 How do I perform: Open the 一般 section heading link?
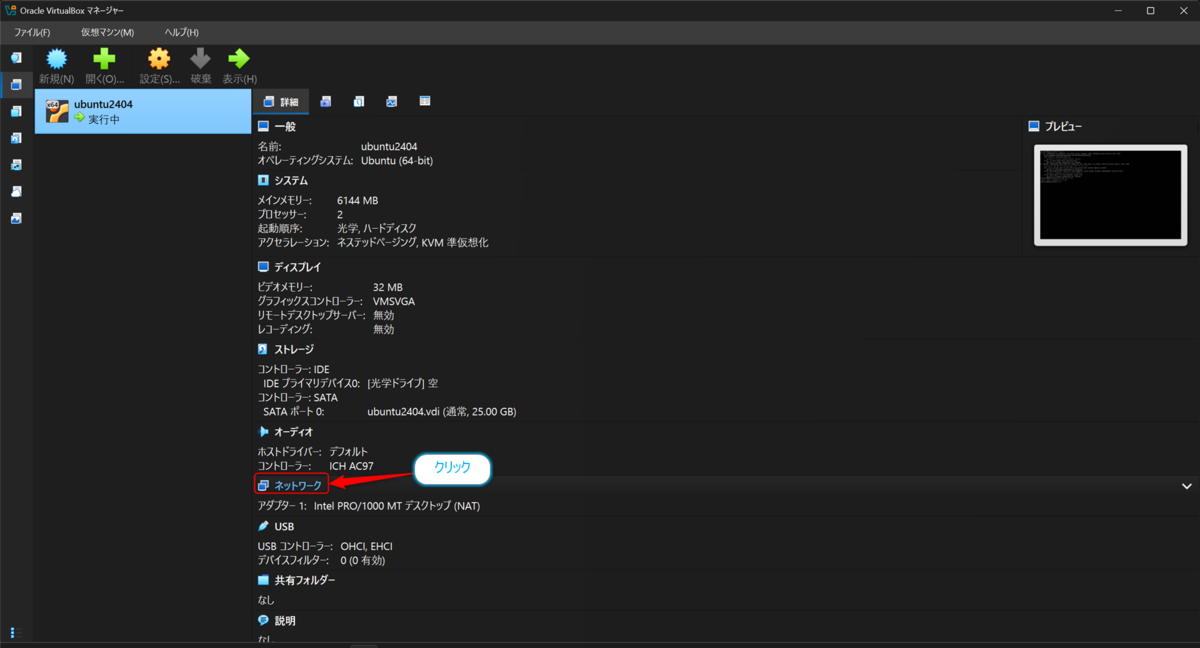285,127
